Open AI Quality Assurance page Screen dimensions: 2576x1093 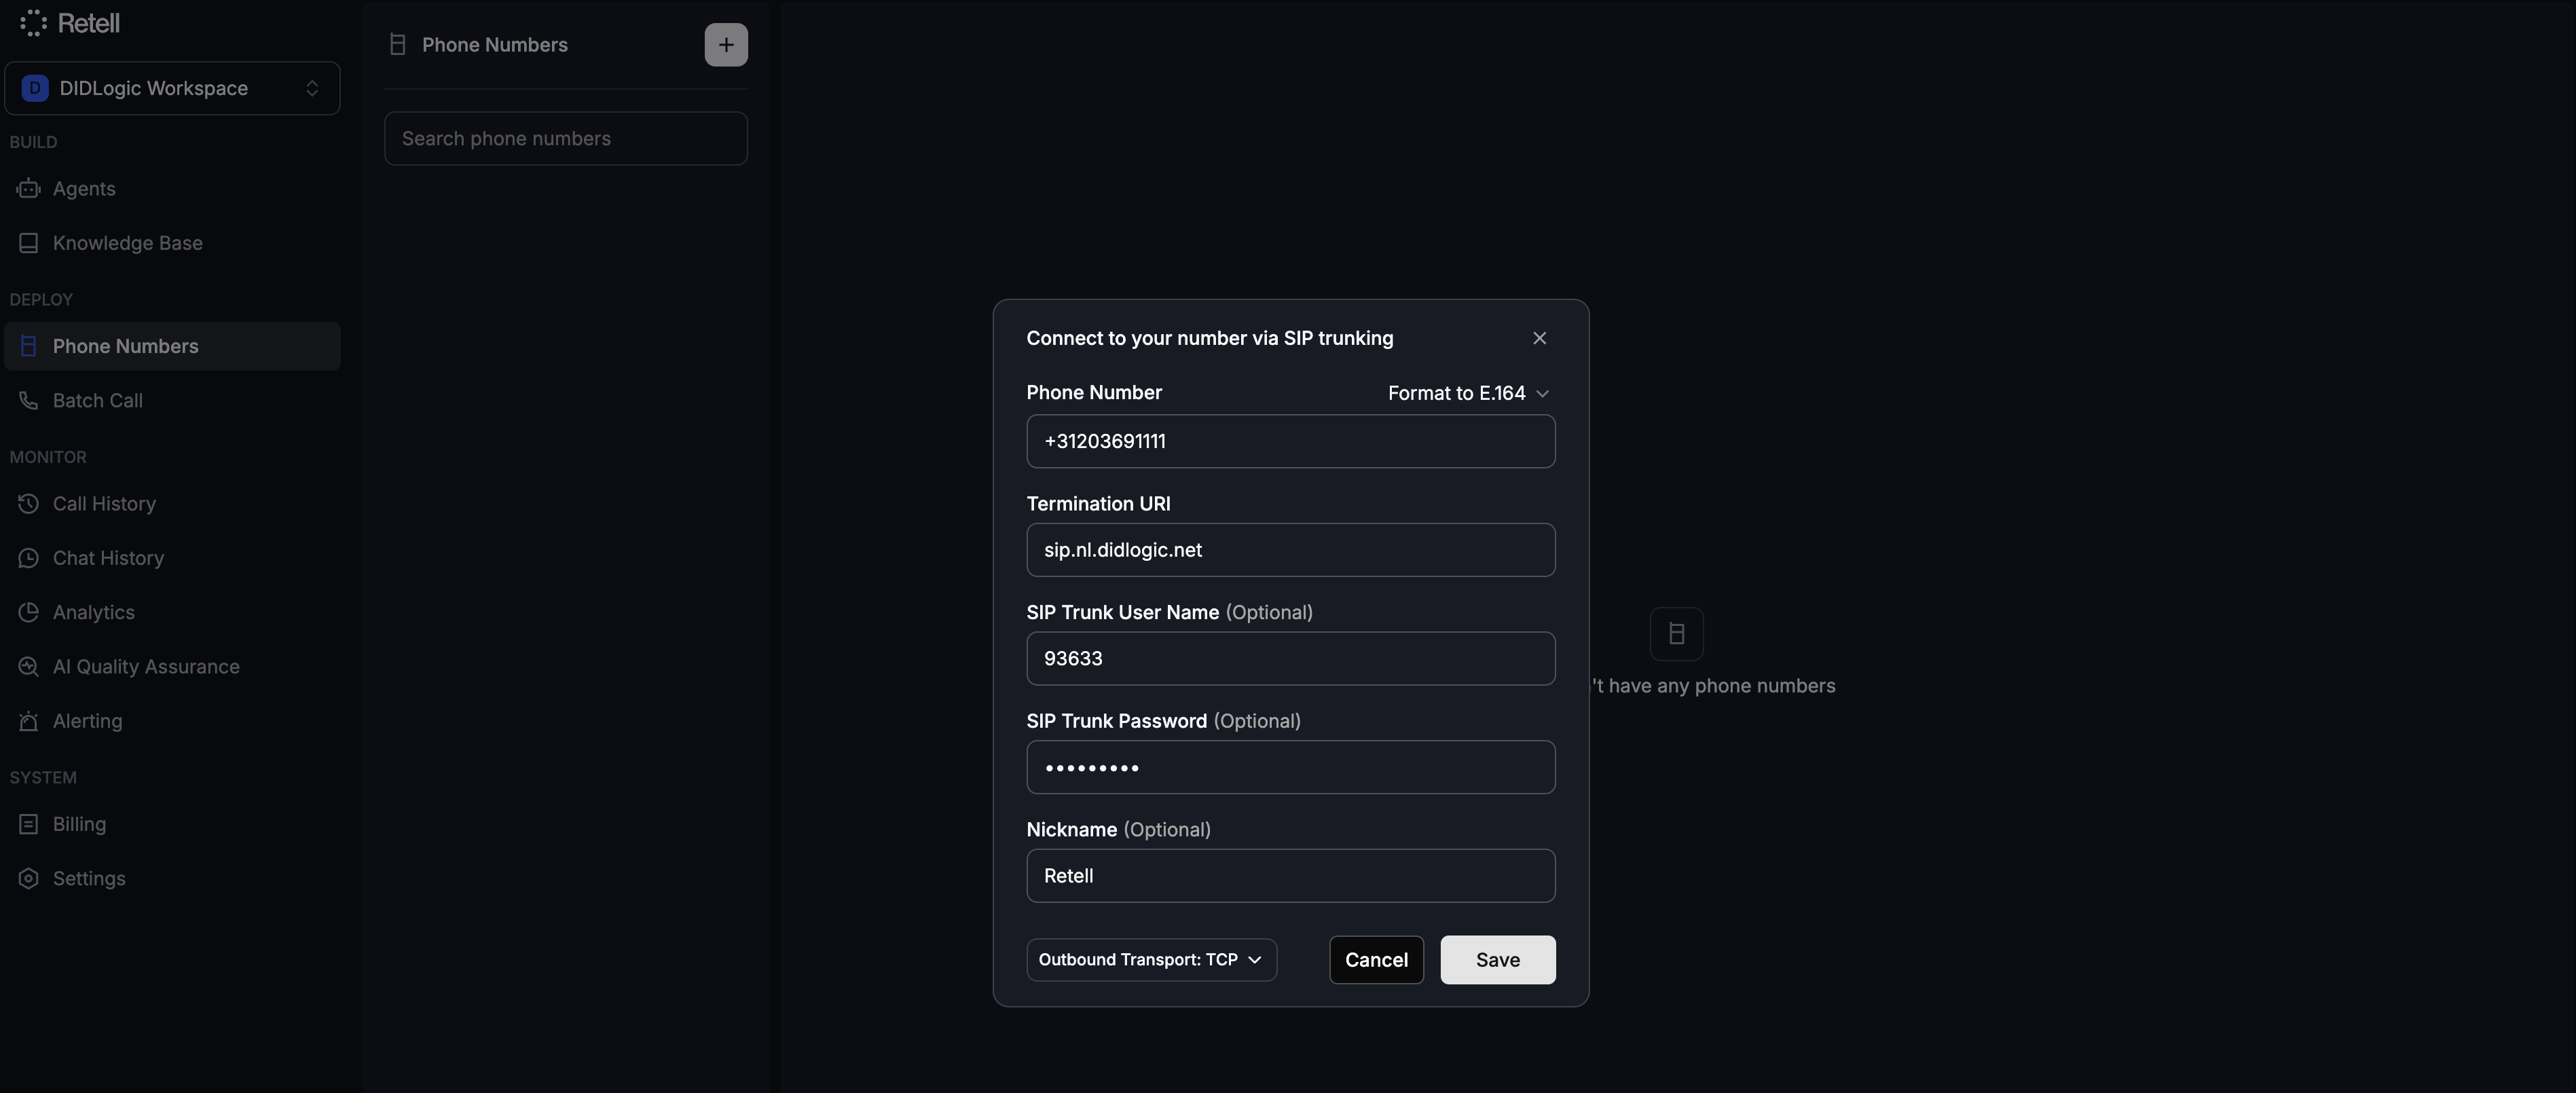pos(146,666)
